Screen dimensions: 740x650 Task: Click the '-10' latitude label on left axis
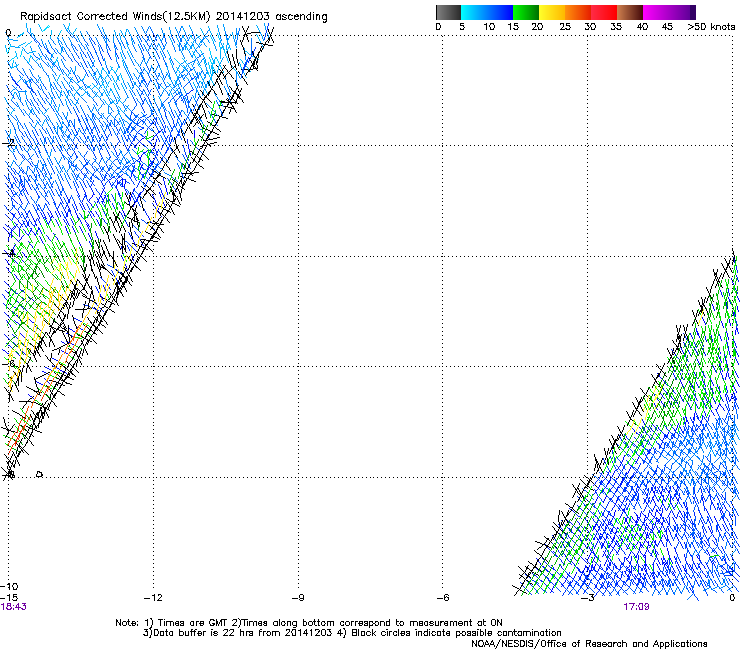(x=9, y=587)
